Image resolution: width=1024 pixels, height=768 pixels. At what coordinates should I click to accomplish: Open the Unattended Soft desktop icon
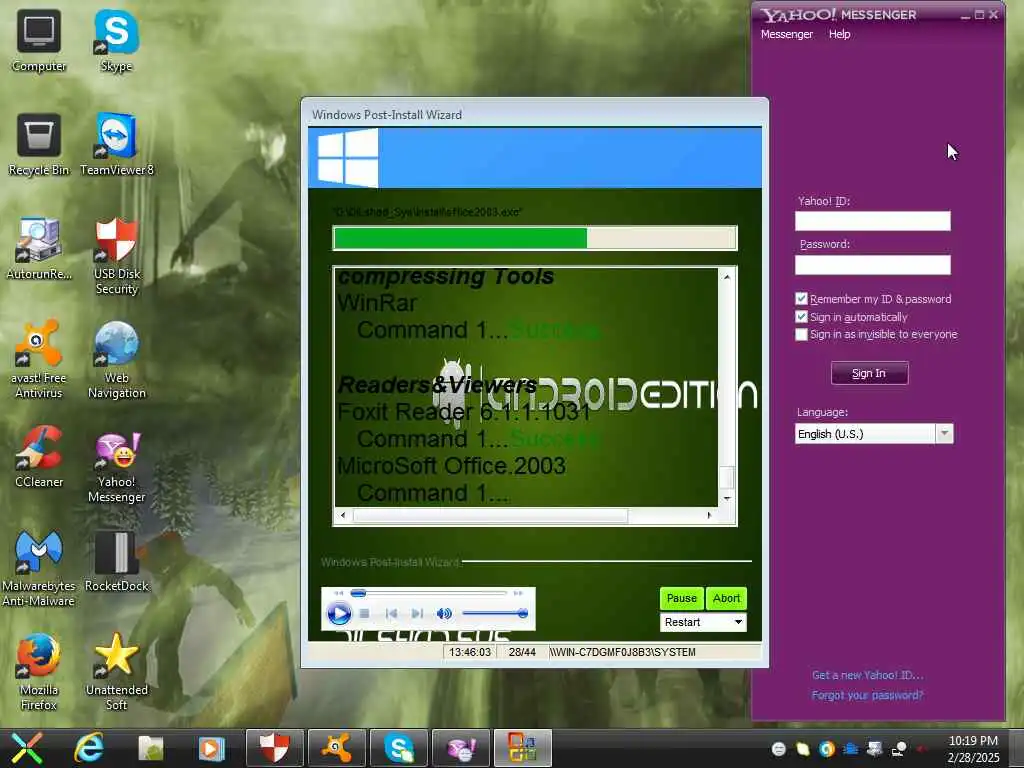pos(116,671)
